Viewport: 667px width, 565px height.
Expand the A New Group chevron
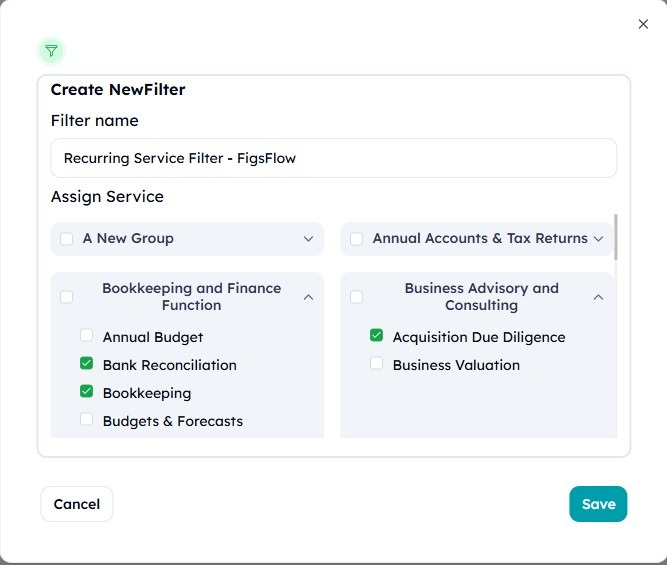(x=308, y=239)
